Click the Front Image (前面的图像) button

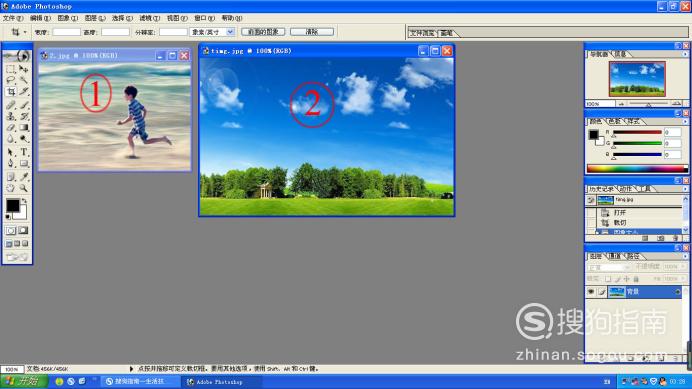(263, 32)
